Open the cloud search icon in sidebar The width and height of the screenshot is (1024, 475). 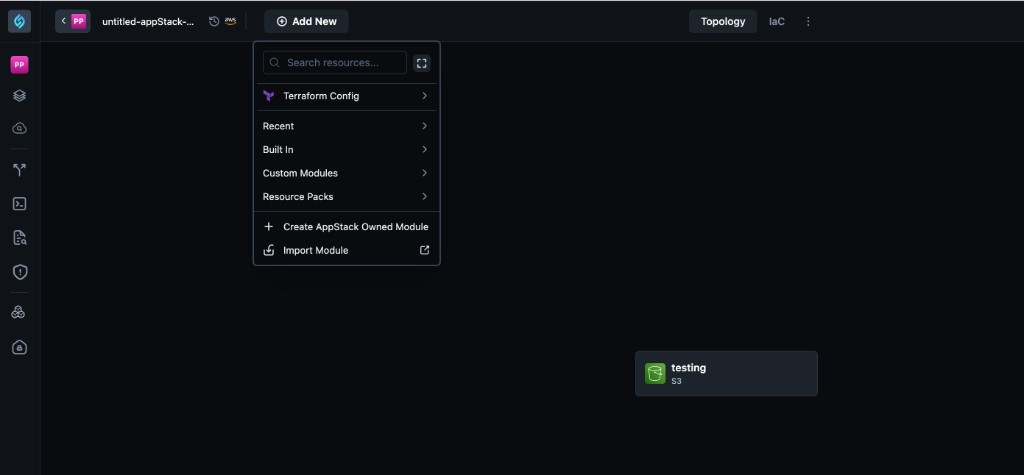click(20, 129)
